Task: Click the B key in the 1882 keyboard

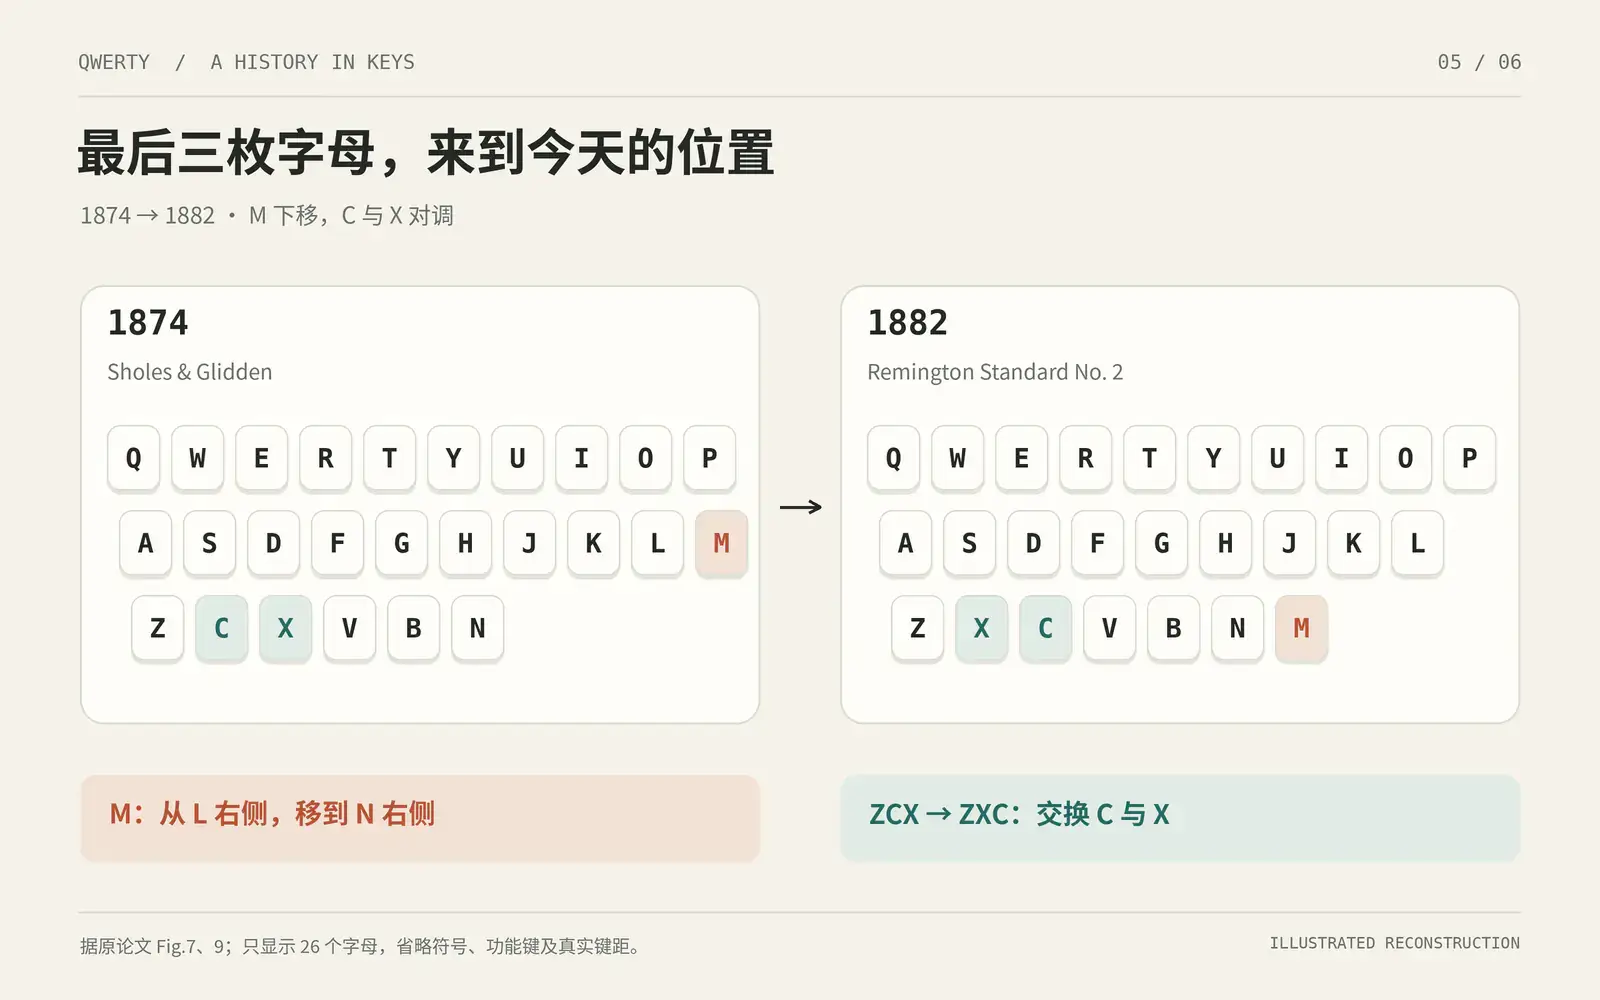Action: (1173, 628)
